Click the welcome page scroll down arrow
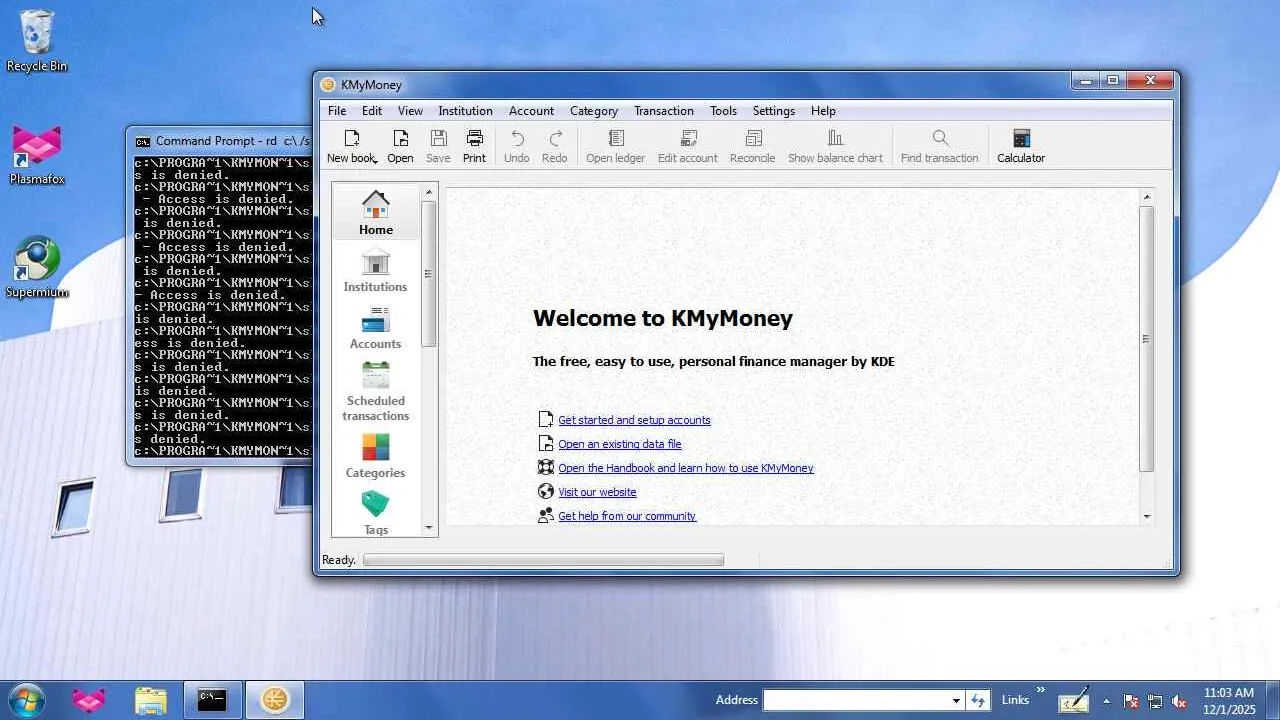Screen dimensions: 1280x720 coord(1147,517)
